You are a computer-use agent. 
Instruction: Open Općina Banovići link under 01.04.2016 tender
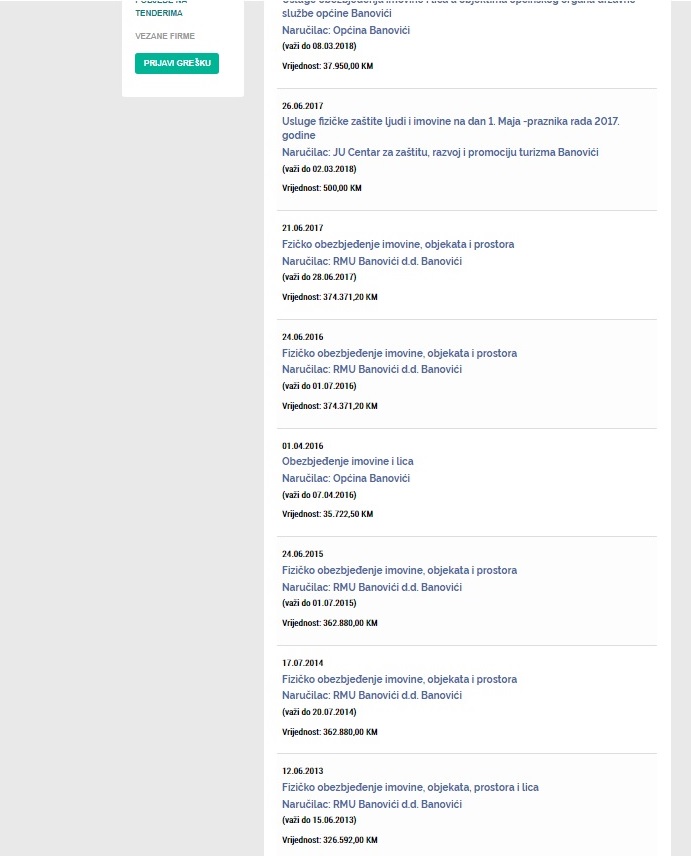[x=346, y=478]
